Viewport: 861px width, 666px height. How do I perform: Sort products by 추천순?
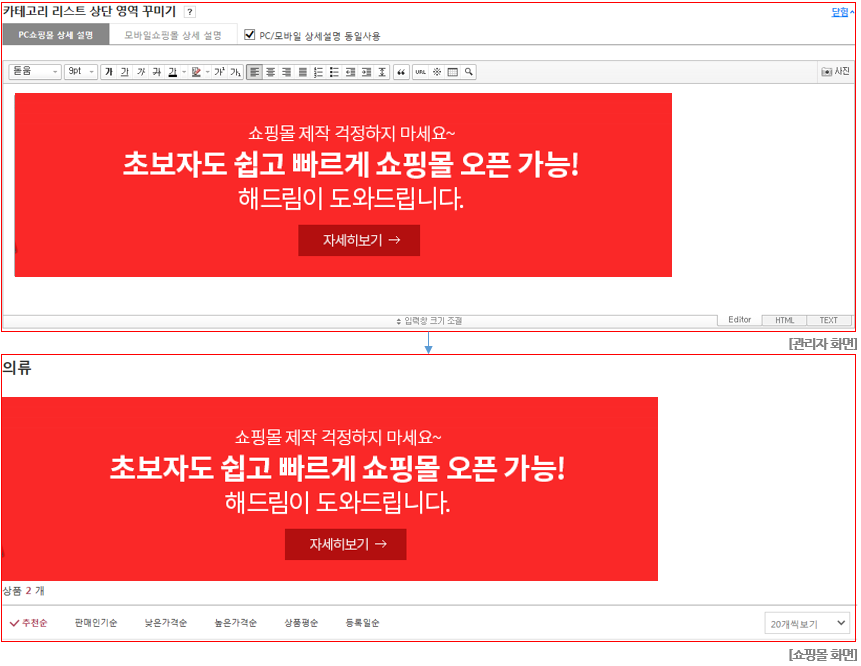pos(29,623)
